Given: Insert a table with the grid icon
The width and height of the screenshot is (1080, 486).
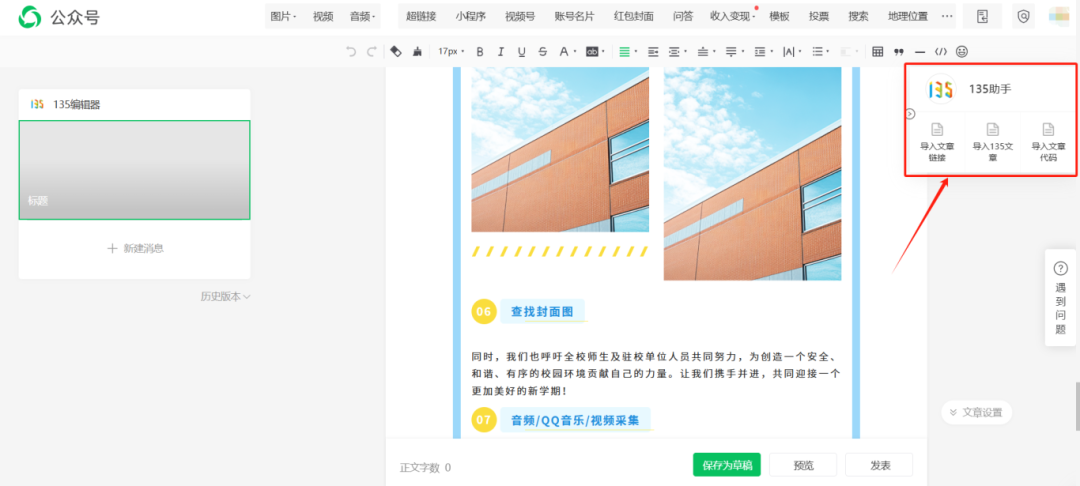Looking at the screenshot, I should point(878,51).
